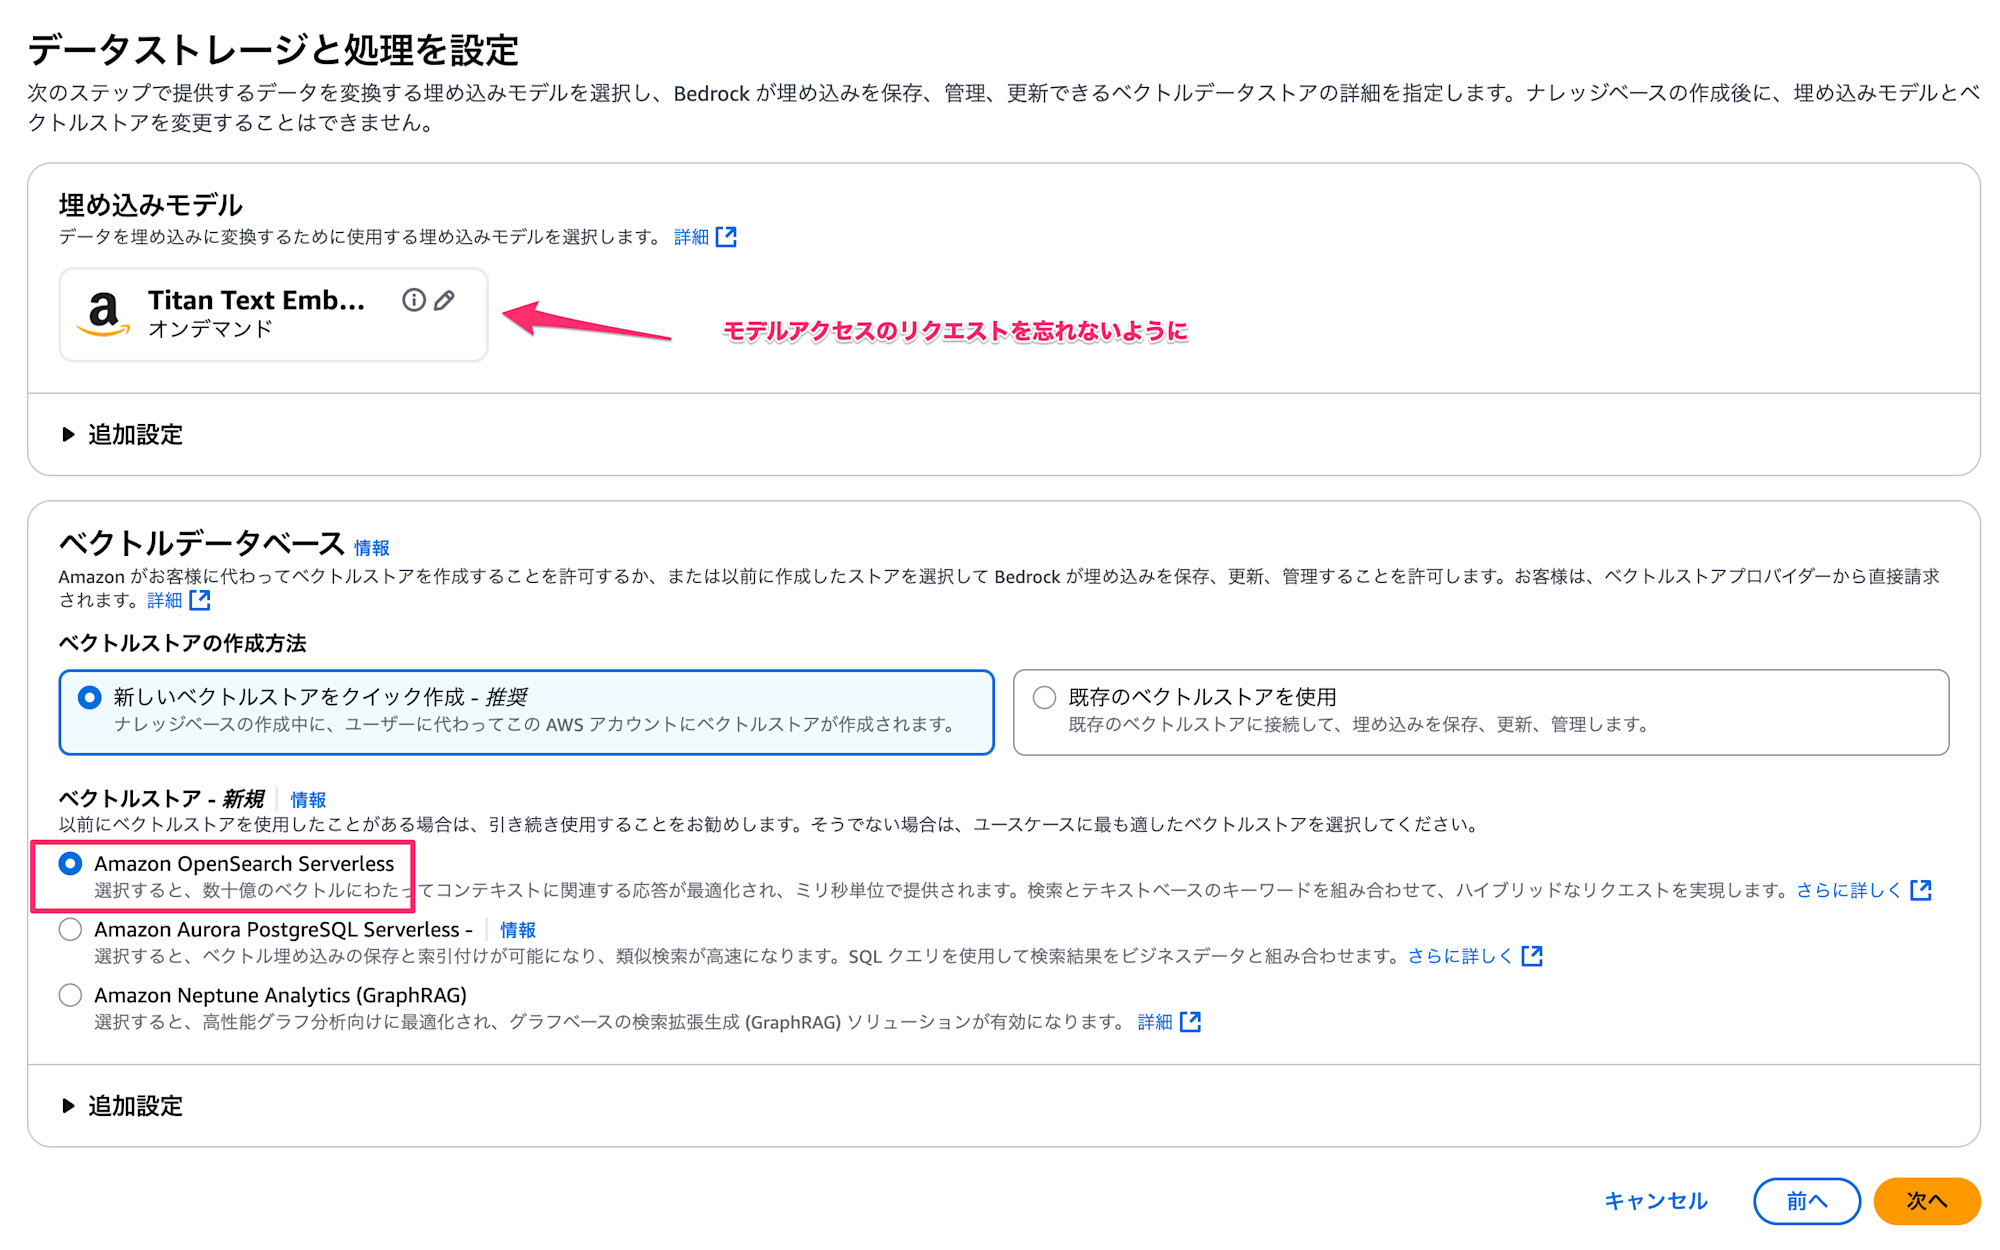Image resolution: width=2000 pixels, height=1250 pixels.
Task: Open さらに詳しく link for OpenSearch Serverless
Action: coord(1849,890)
